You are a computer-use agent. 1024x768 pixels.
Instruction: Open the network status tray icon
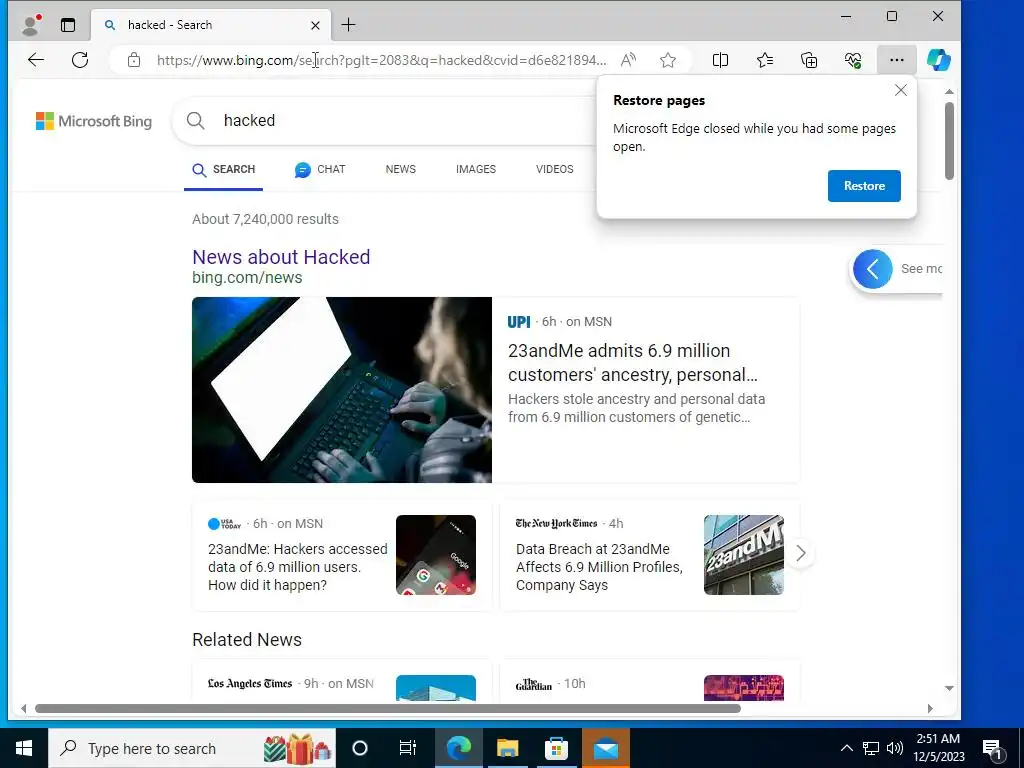click(871, 748)
